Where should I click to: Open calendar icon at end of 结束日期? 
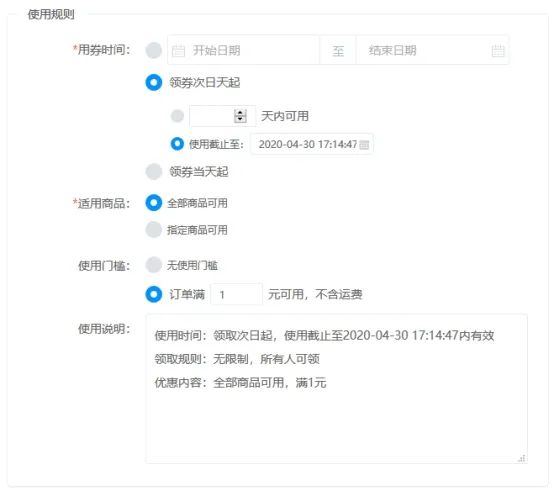[x=498, y=51]
